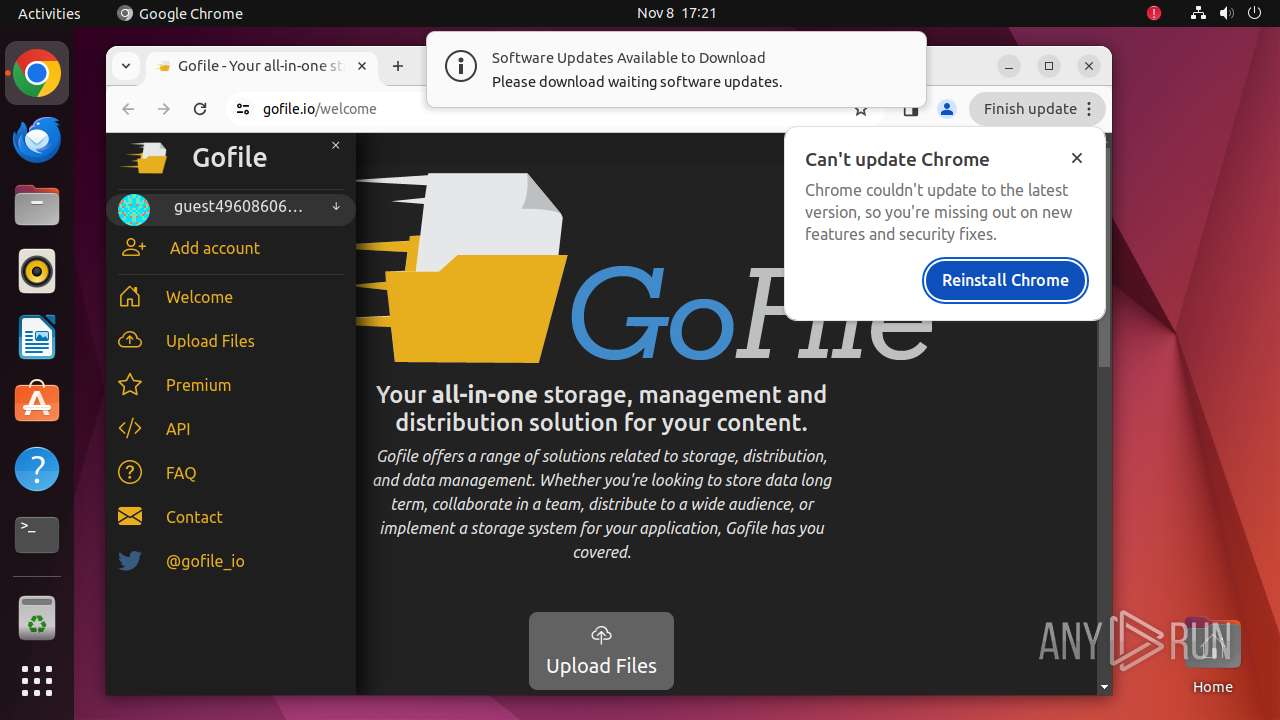Click the Upload Files cloud icon in sidebar
The image size is (1280, 720).
130,341
